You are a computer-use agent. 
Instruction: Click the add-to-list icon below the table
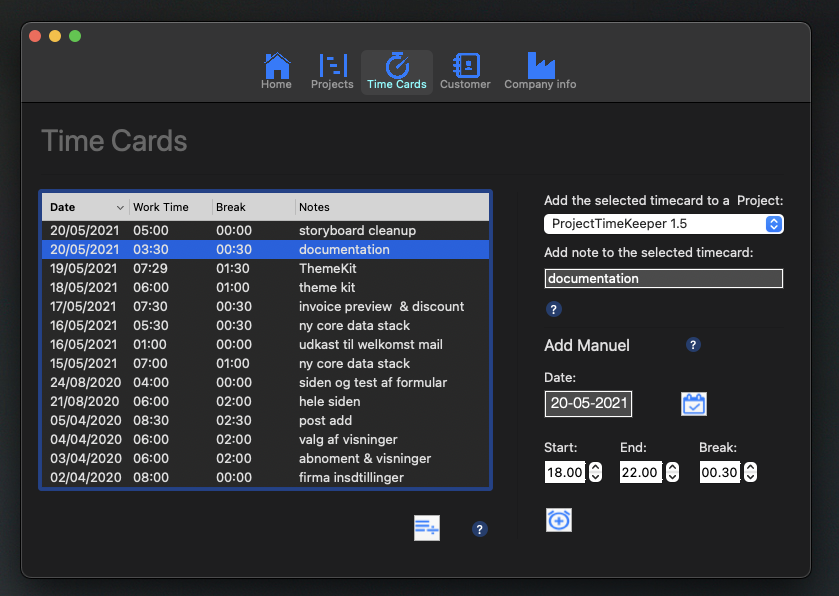(x=427, y=528)
